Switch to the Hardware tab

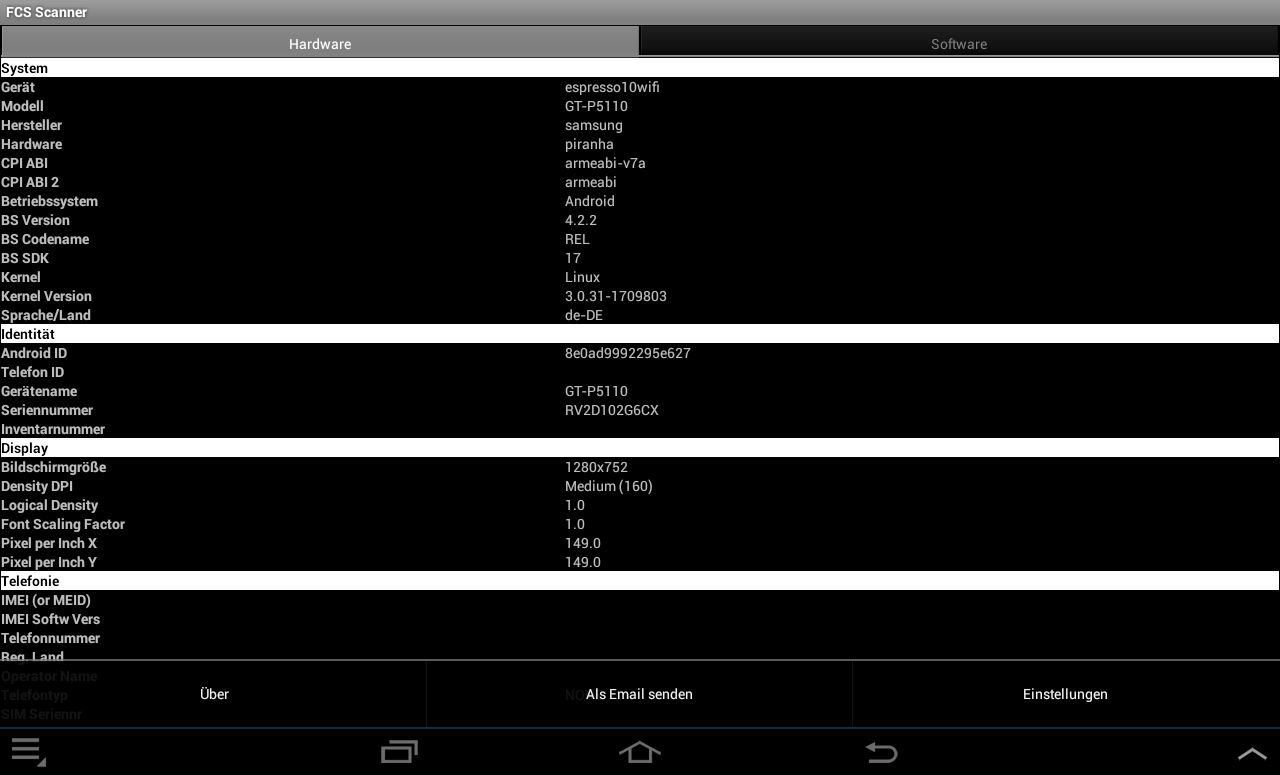pos(320,41)
